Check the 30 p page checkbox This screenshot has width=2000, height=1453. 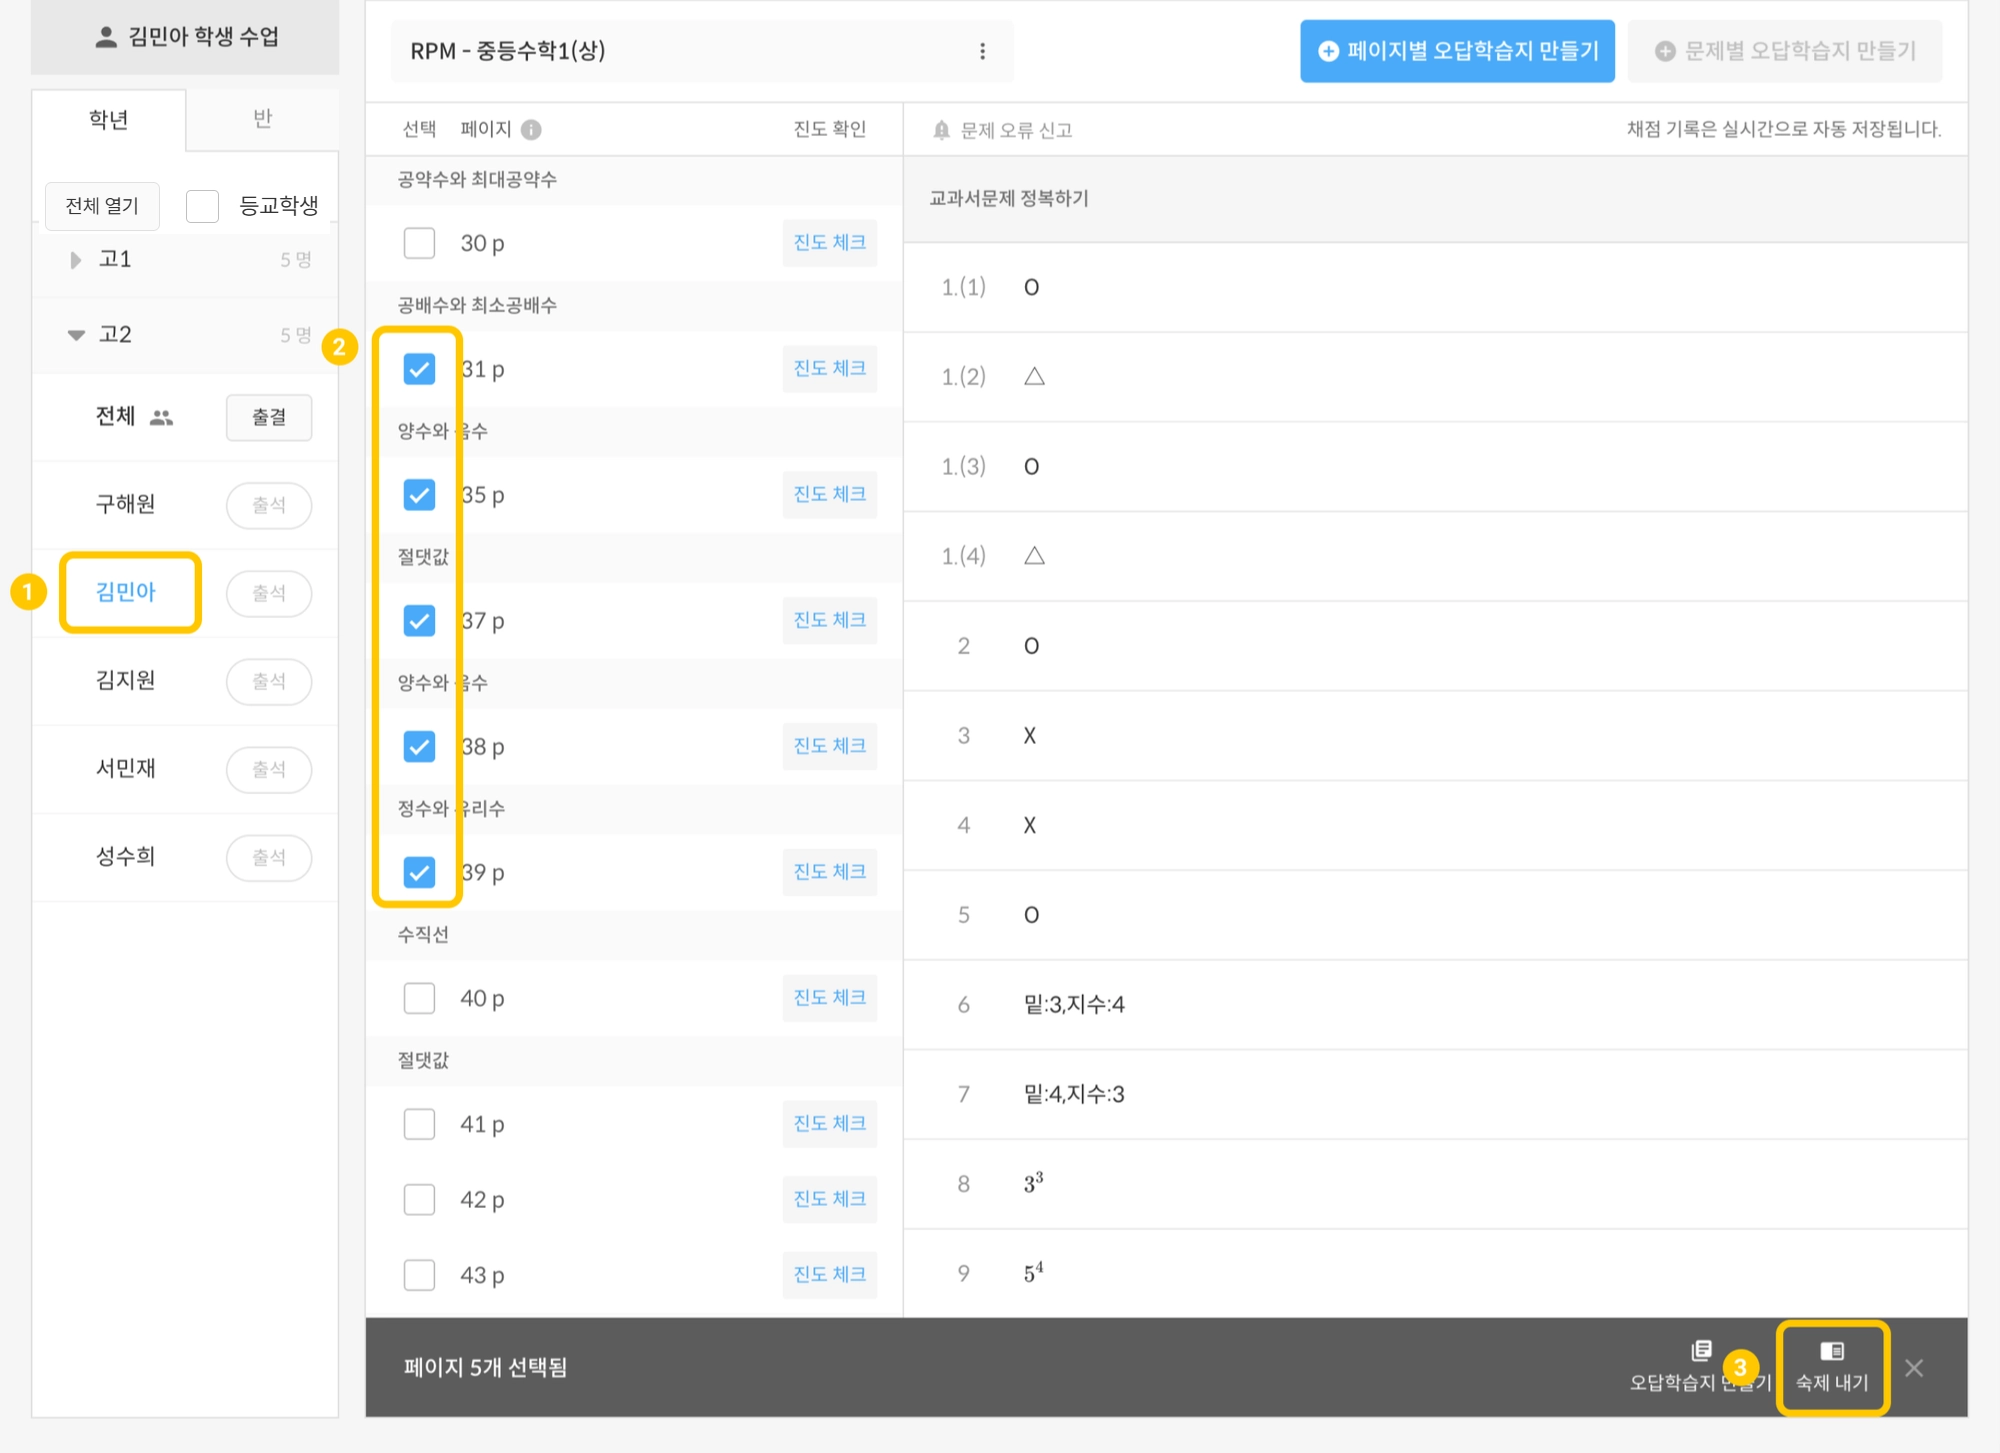(419, 243)
